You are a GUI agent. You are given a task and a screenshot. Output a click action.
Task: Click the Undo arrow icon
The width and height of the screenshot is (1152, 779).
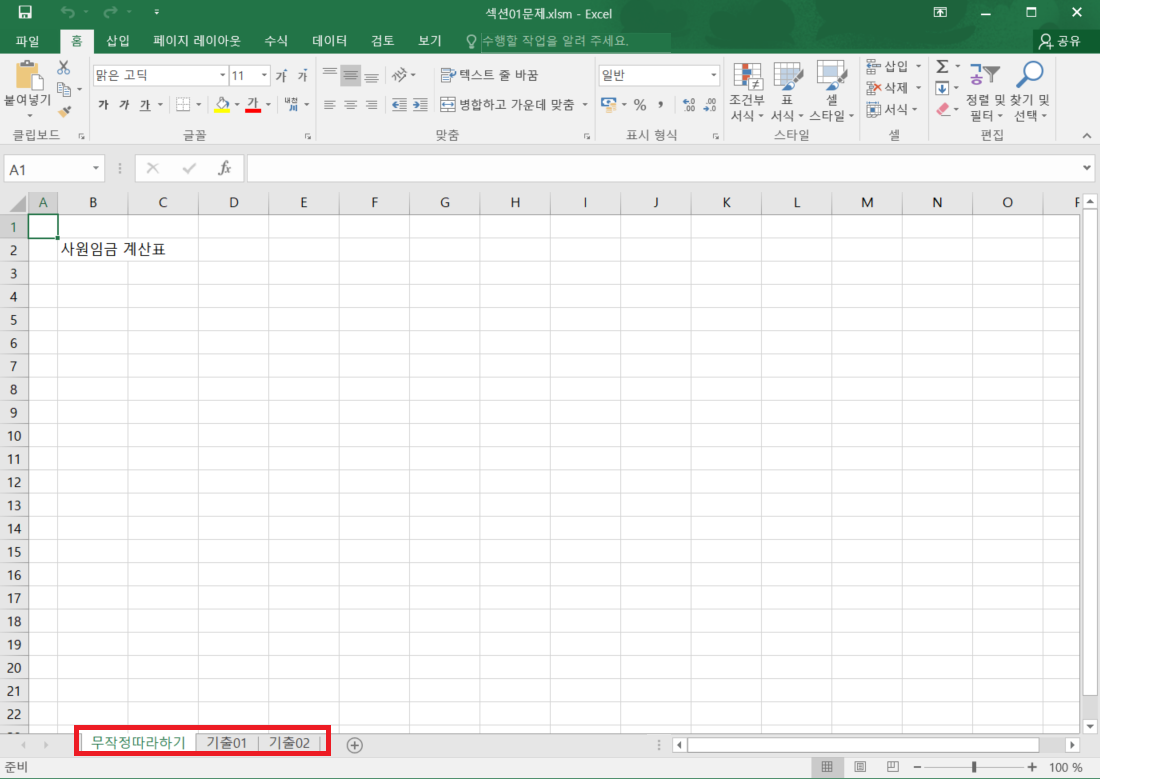click(x=68, y=12)
